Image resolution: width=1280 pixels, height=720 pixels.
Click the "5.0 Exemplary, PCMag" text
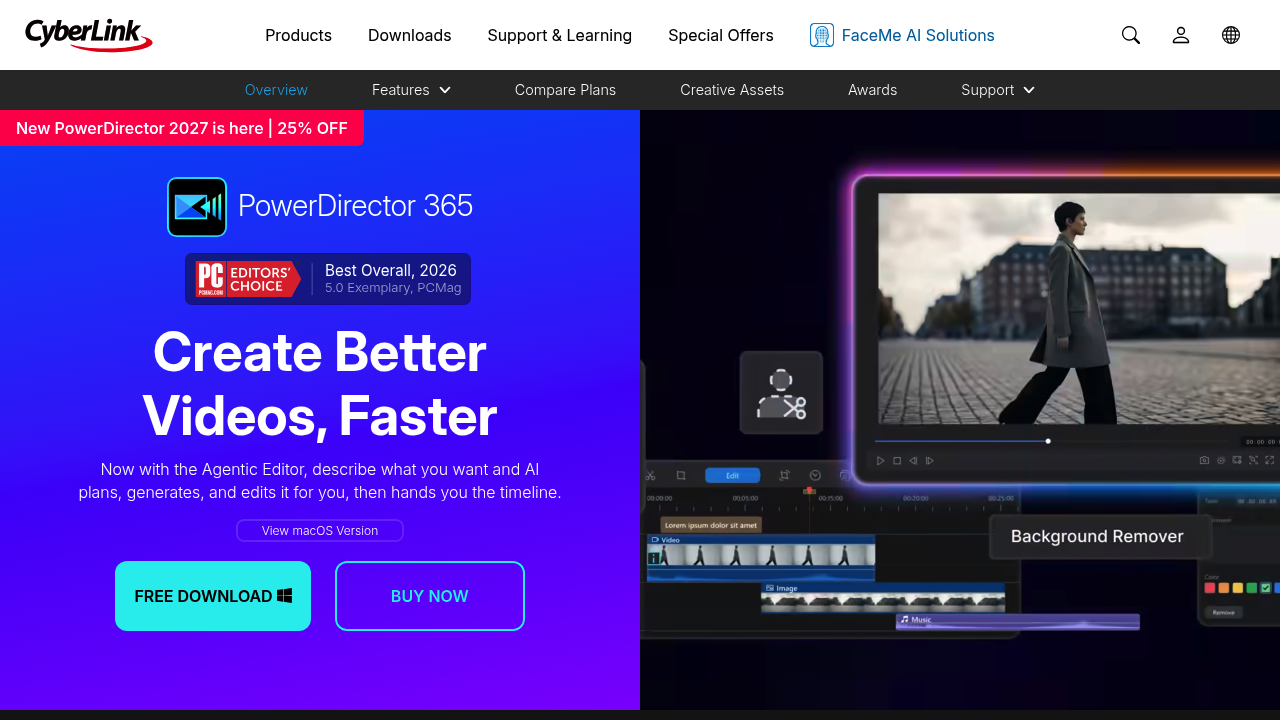coord(393,288)
